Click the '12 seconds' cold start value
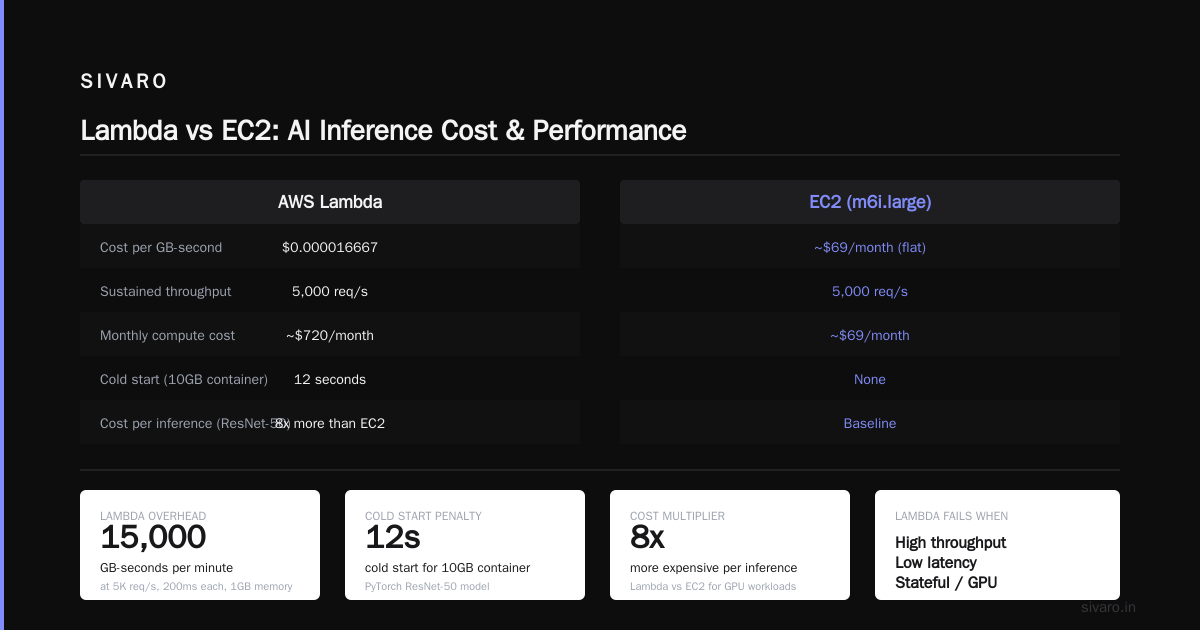Screen dimensions: 1200x630 [330, 379]
